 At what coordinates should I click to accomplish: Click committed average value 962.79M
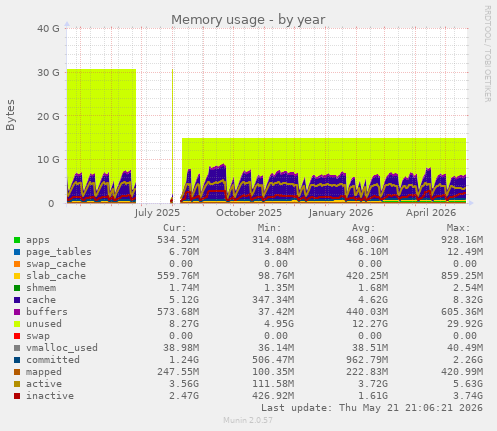coord(367,360)
